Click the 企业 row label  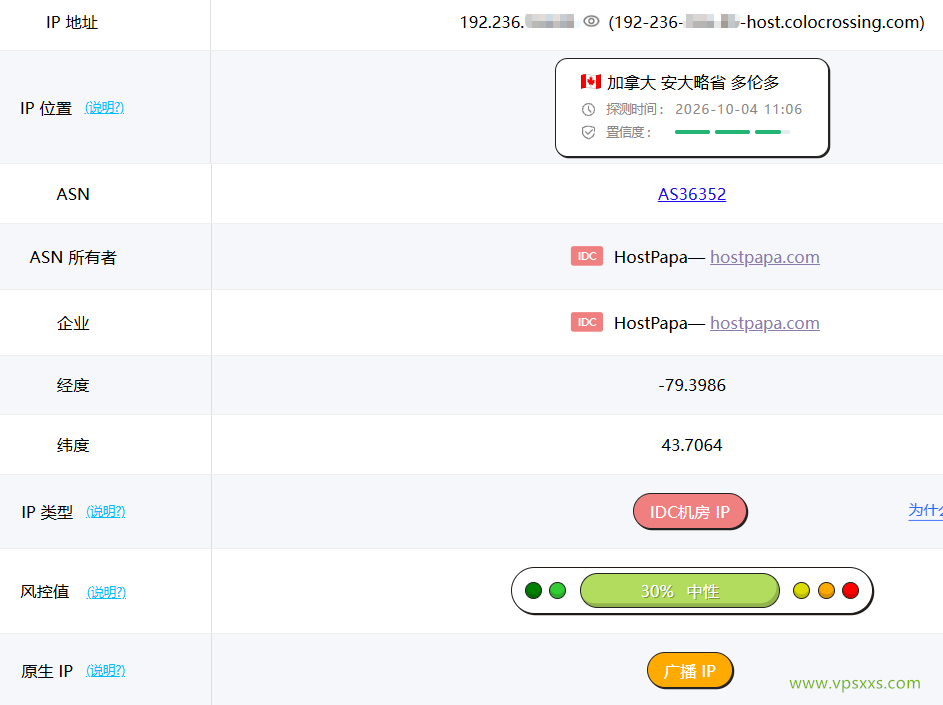[x=73, y=324]
